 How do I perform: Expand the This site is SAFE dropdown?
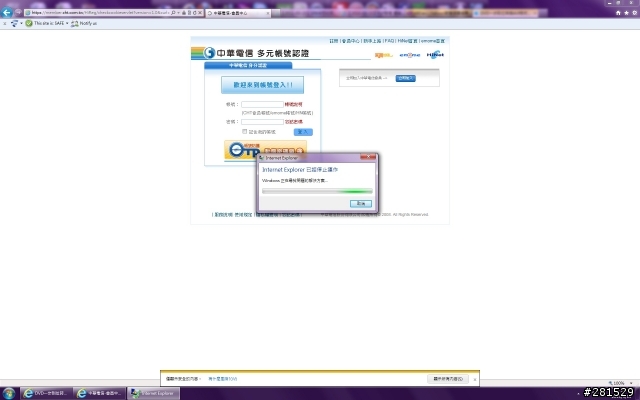[67, 24]
